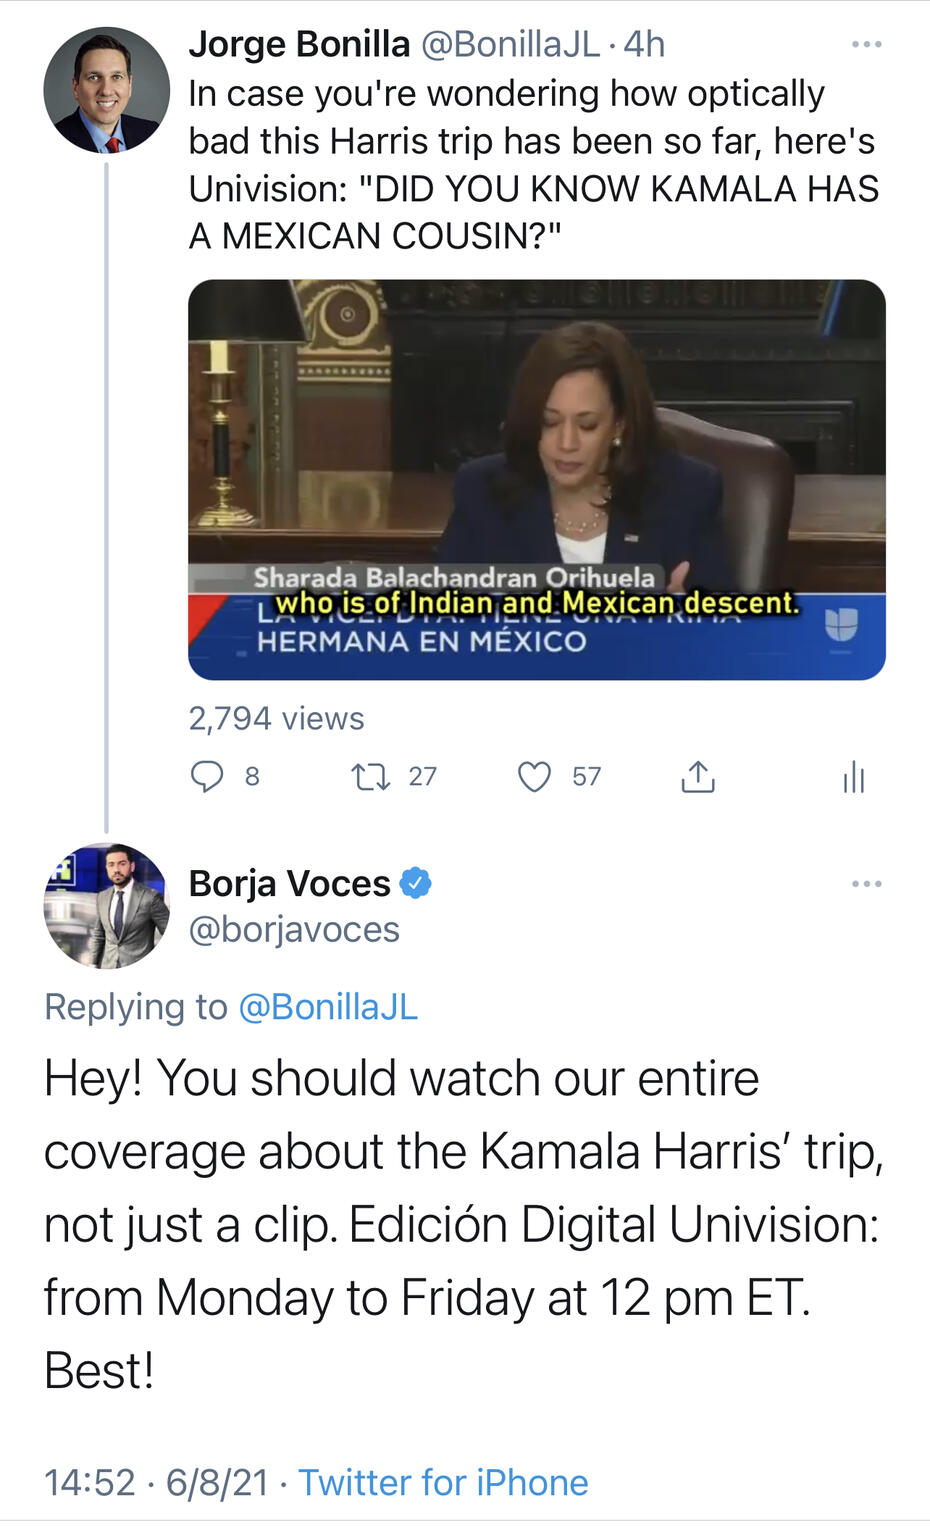The image size is (930, 1538).
Task: Open the more options menu on Bonilla's tweet
Action: [x=866, y=45]
